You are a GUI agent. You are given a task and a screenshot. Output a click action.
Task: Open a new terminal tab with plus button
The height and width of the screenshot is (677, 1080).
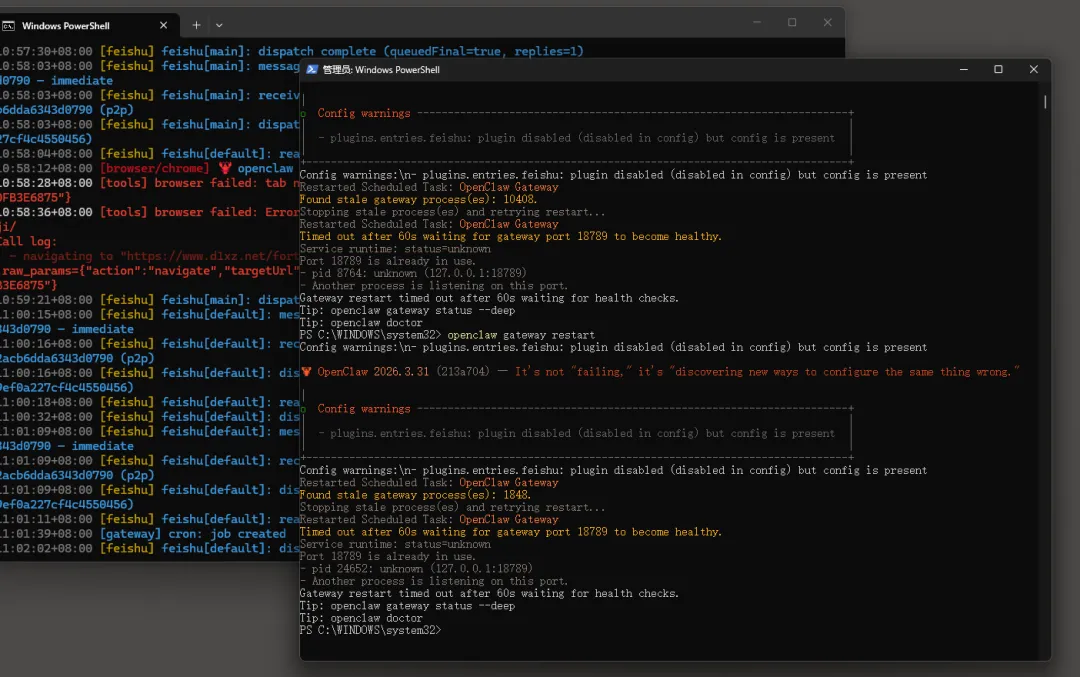click(196, 25)
